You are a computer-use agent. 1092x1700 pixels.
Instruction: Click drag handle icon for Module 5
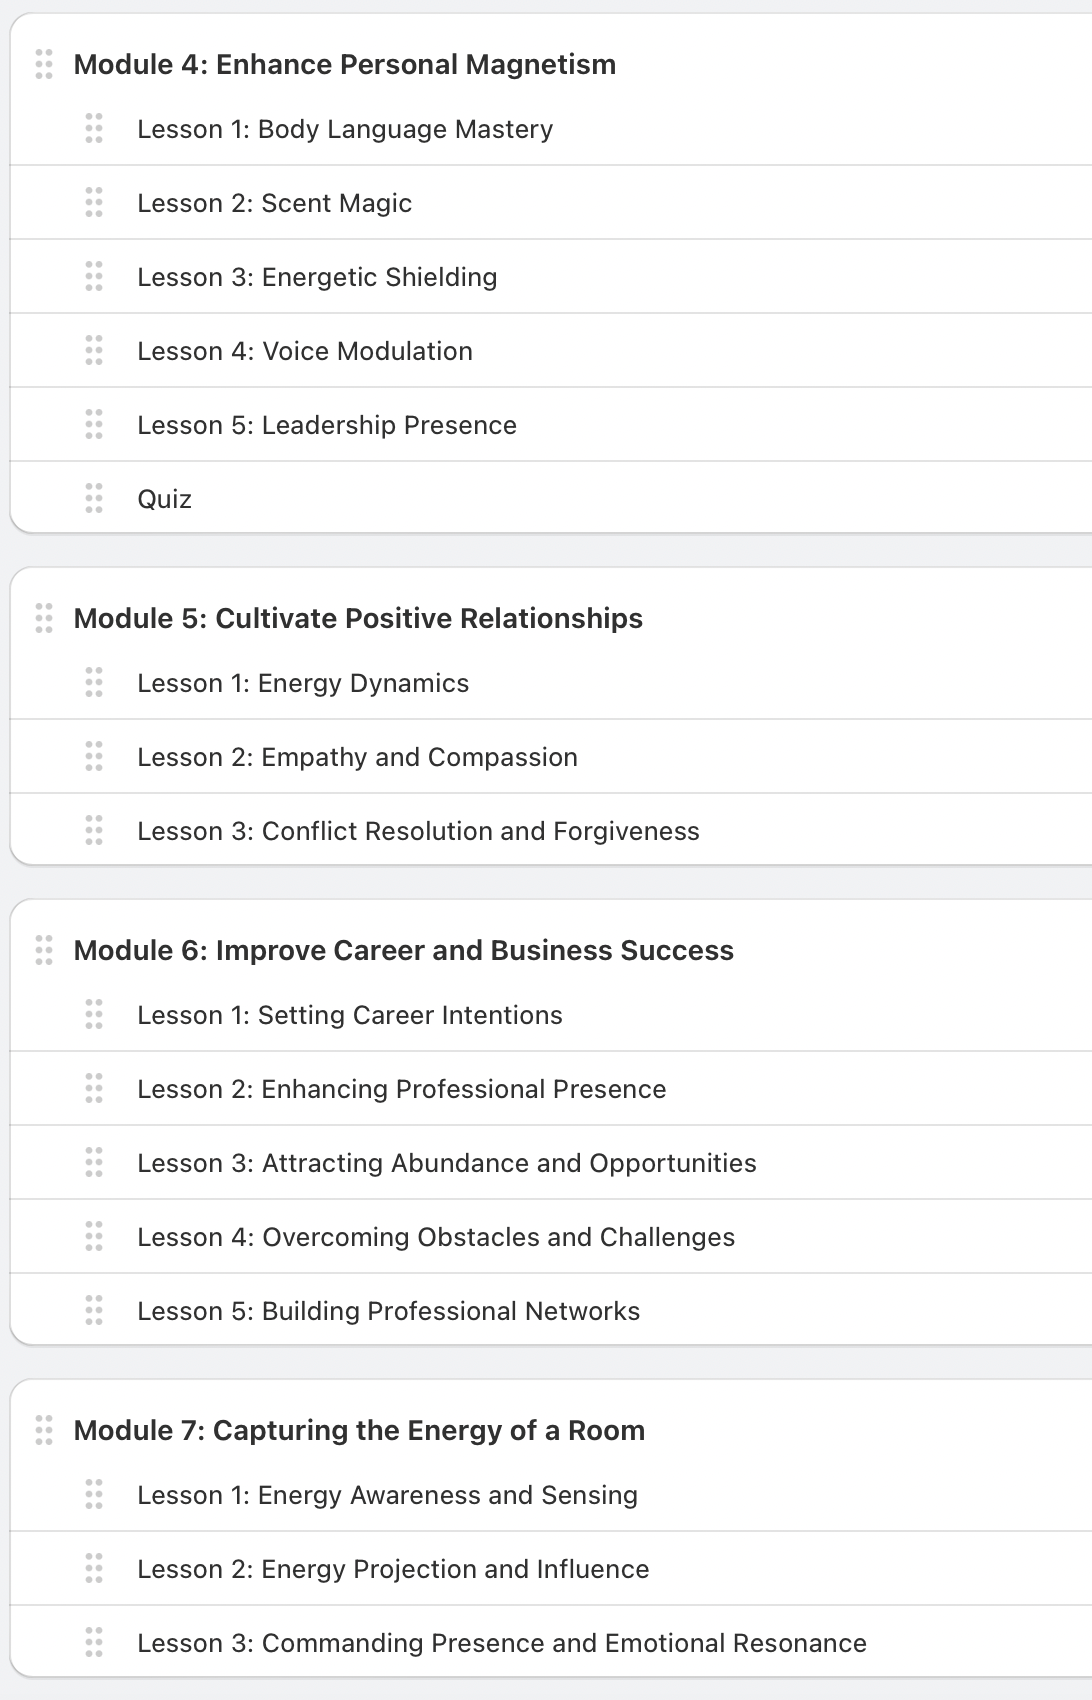[44, 618]
